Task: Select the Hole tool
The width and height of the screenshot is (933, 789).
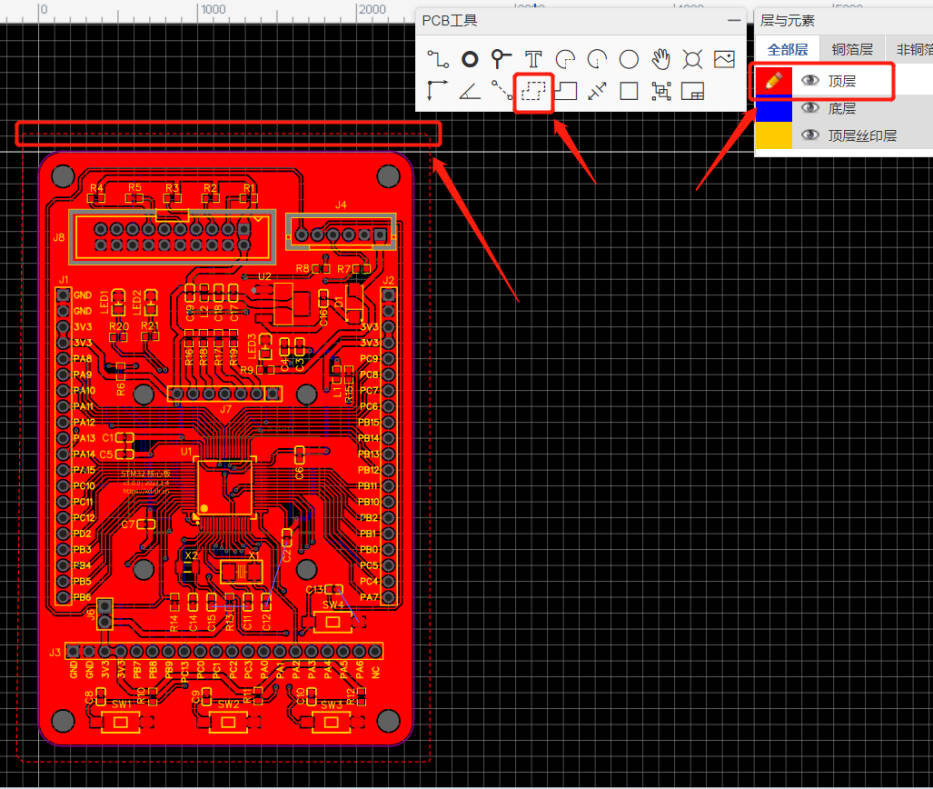Action: 692,59
